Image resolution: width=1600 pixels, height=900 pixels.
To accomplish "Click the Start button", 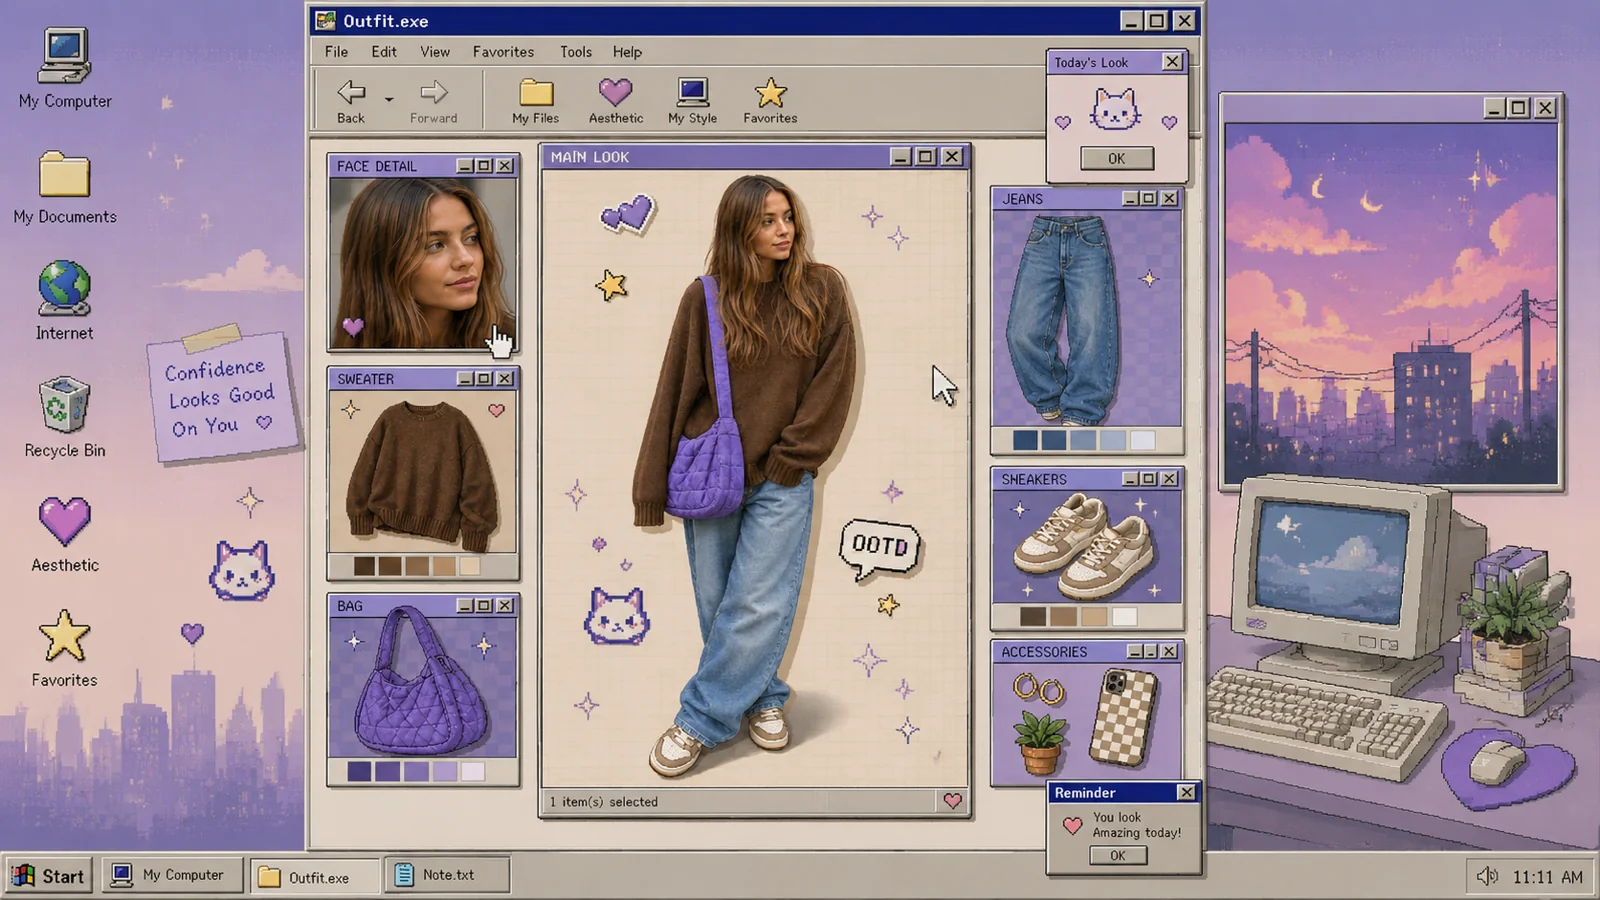I will tap(49, 876).
